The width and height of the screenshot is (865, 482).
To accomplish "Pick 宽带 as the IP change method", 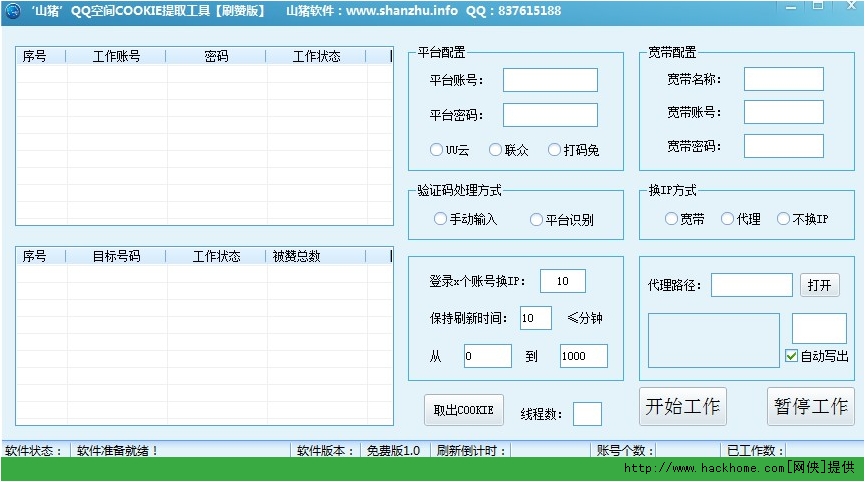I will point(672,219).
